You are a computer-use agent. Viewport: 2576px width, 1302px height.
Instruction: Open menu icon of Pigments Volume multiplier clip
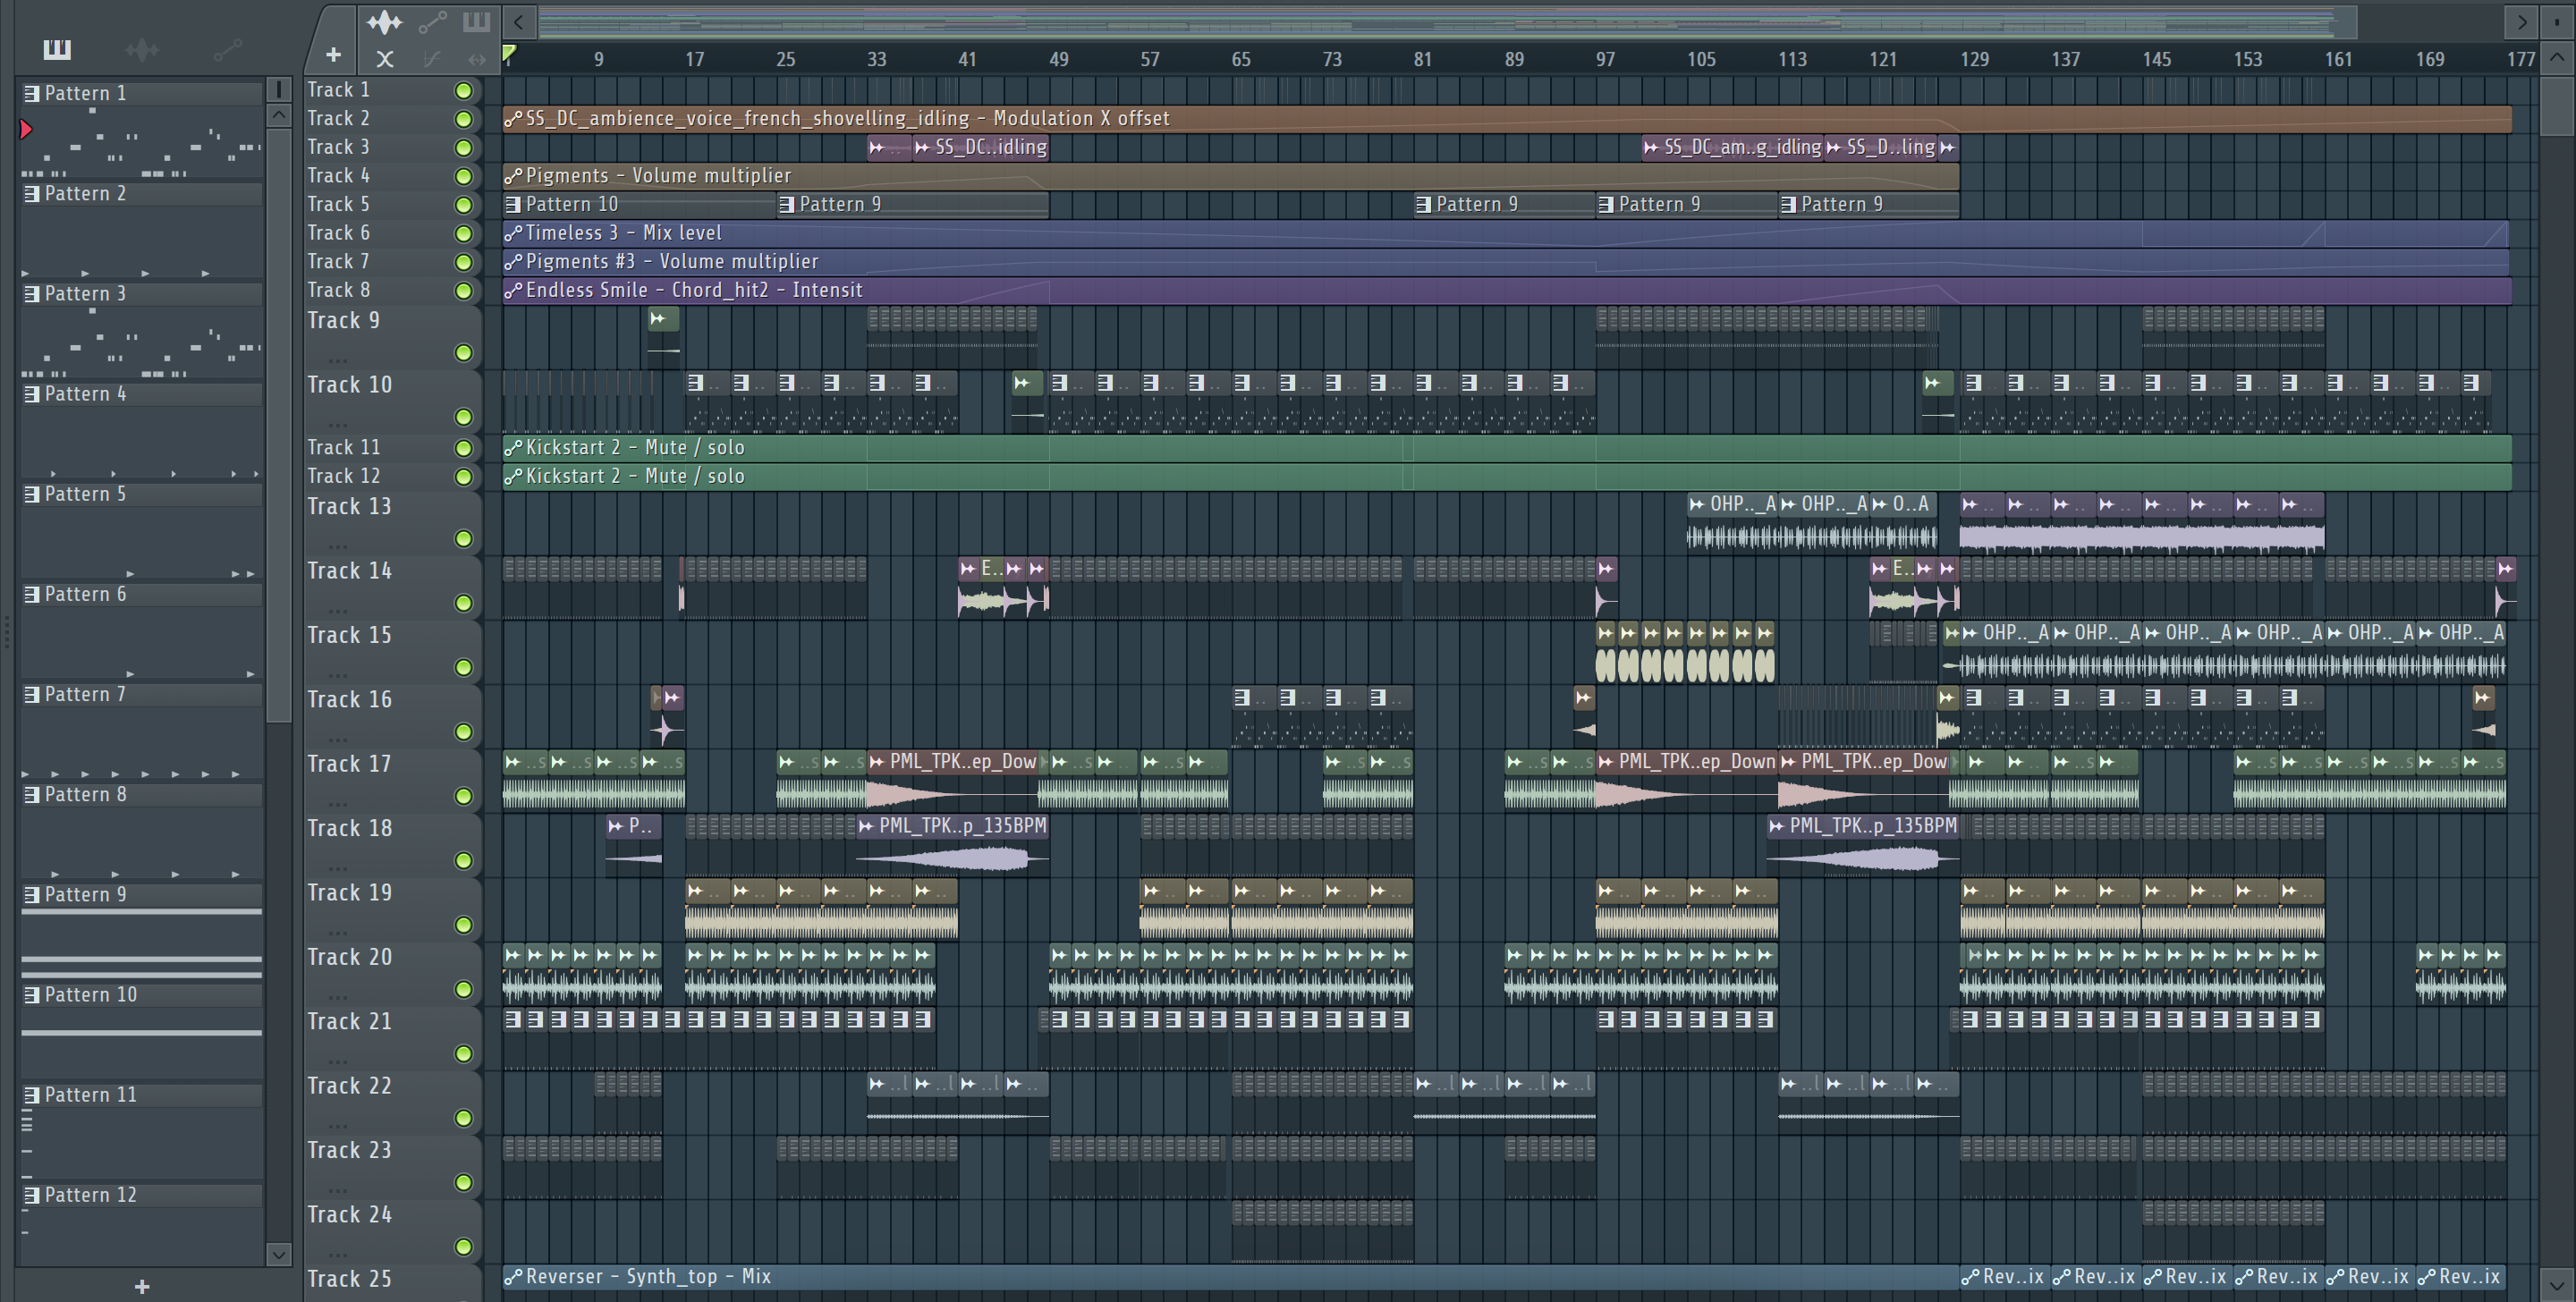(513, 176)
